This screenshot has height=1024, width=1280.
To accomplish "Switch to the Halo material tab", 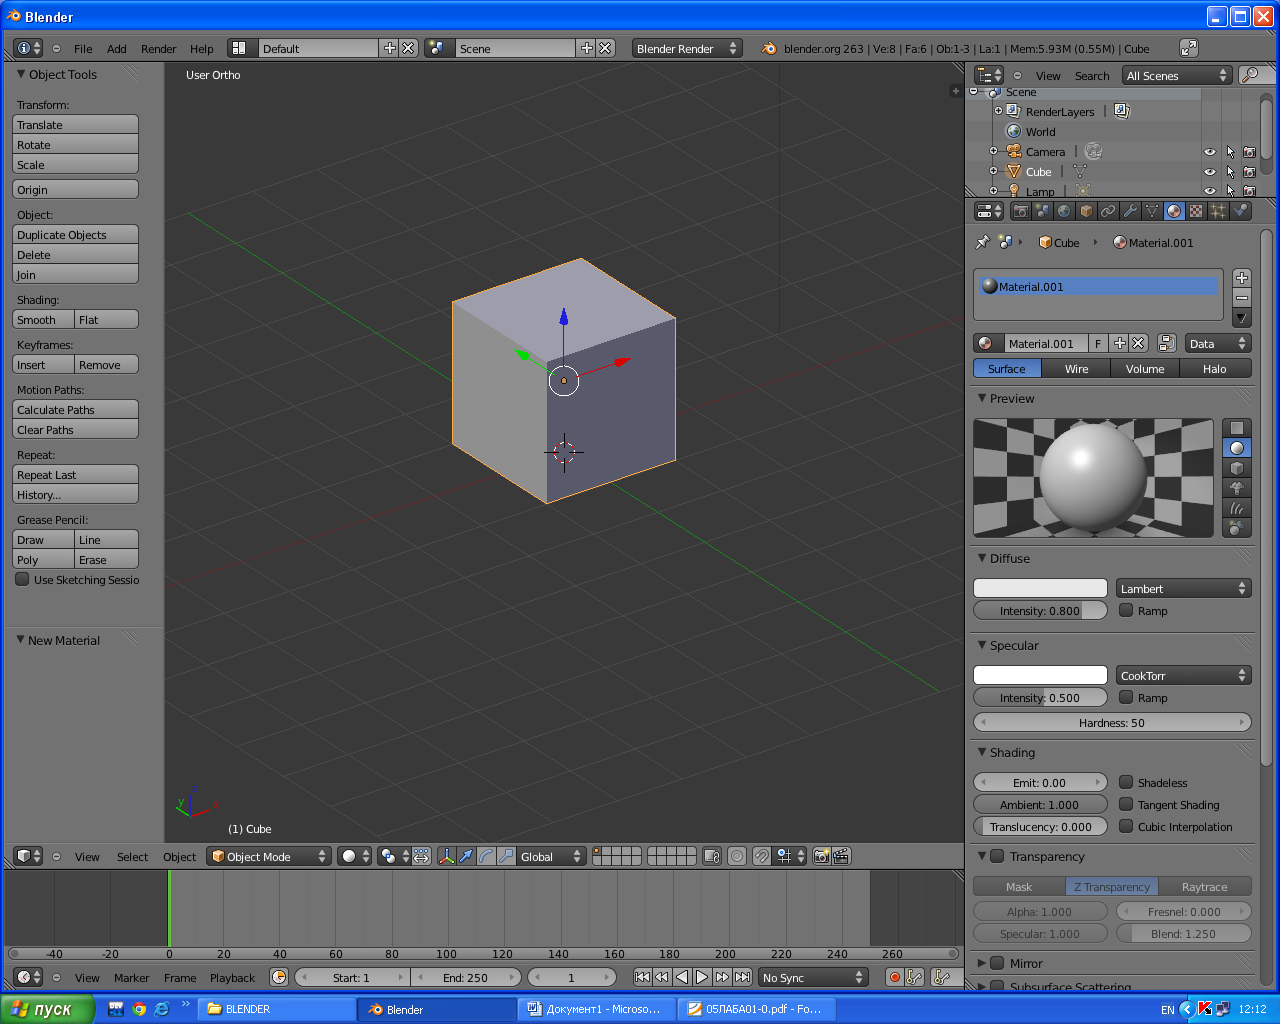I will coord(1215,368).
